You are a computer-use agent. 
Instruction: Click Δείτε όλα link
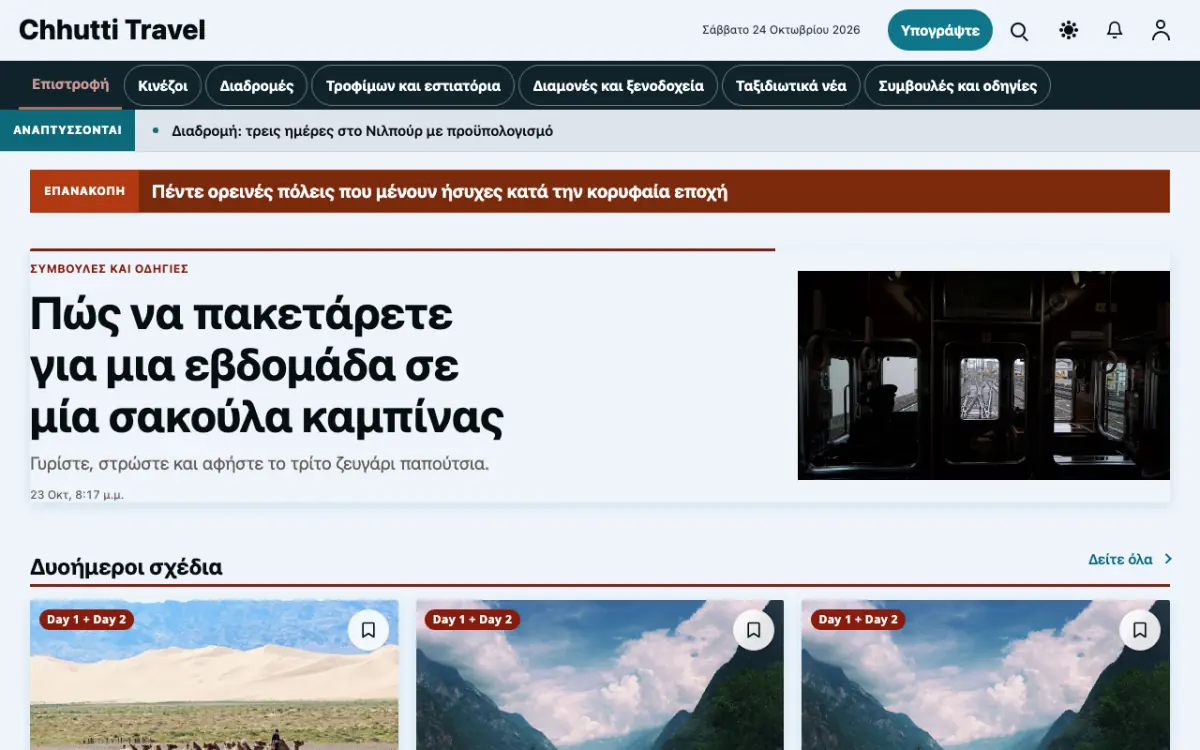(1120, 559)
